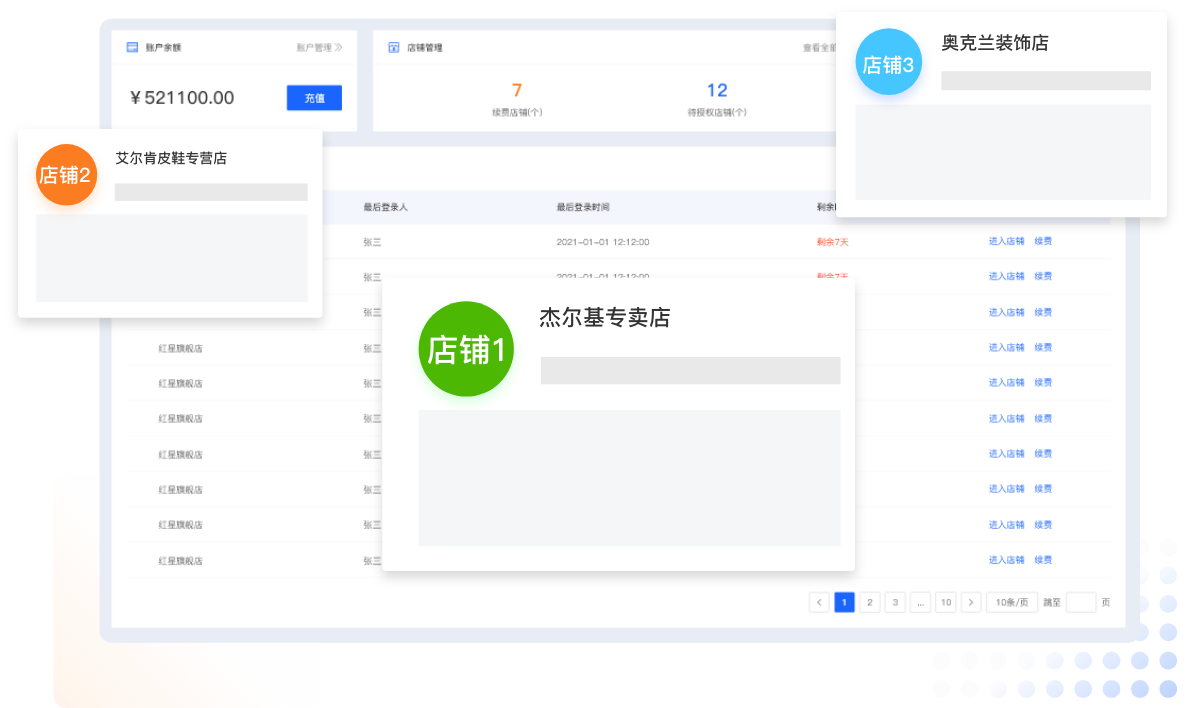This screenshot has width=1186, height=708.
Task: Click 进入店铺 link in first row
Action: point(1006,241)
